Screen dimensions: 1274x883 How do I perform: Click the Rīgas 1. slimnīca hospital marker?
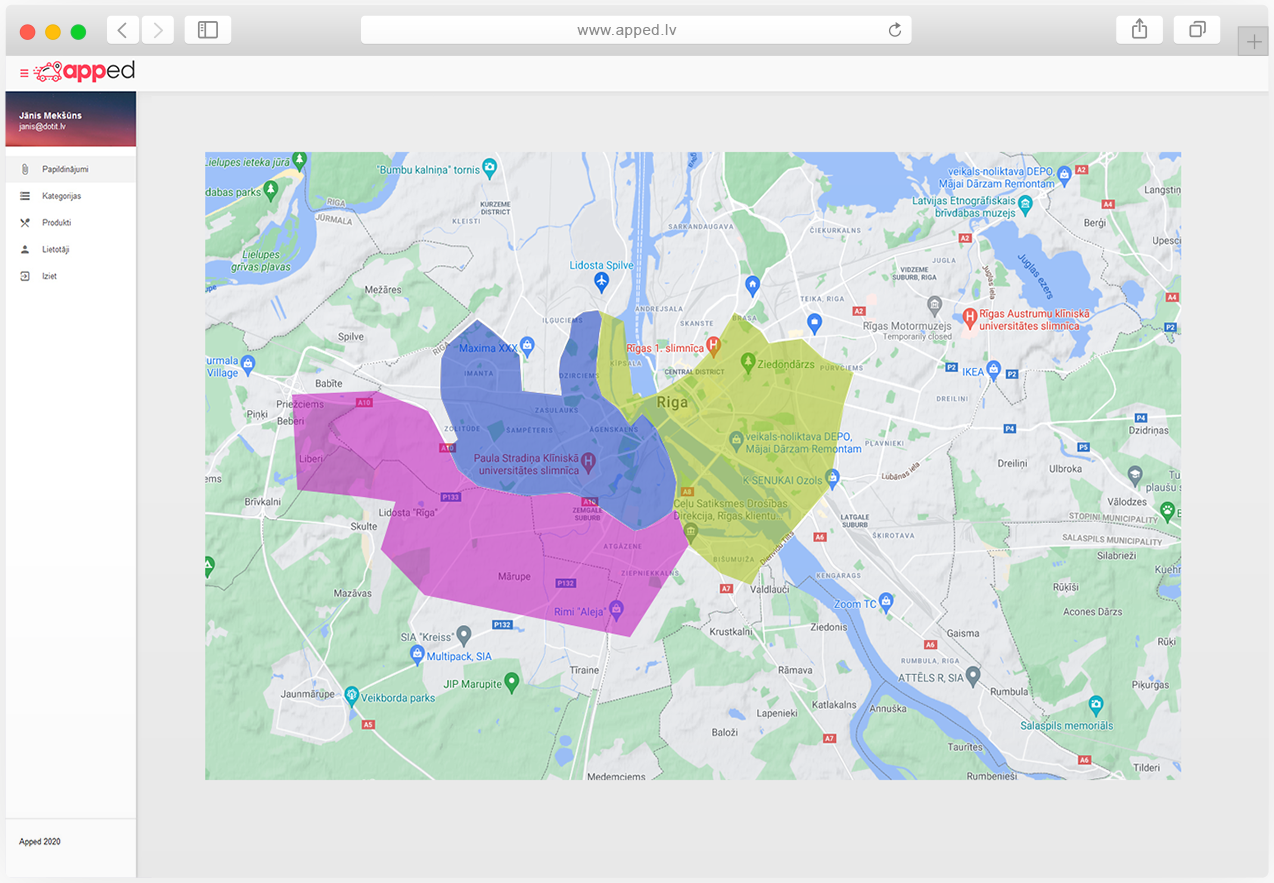coord(713,346)
